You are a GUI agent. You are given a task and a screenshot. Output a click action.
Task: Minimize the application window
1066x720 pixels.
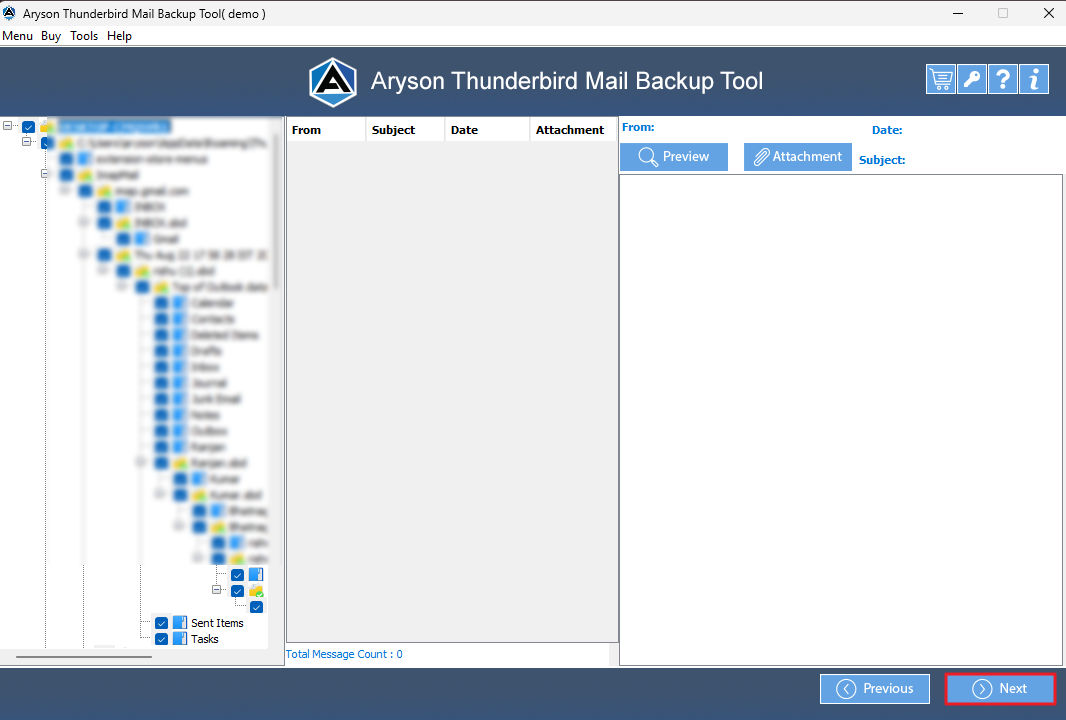(x=958, y=14)
